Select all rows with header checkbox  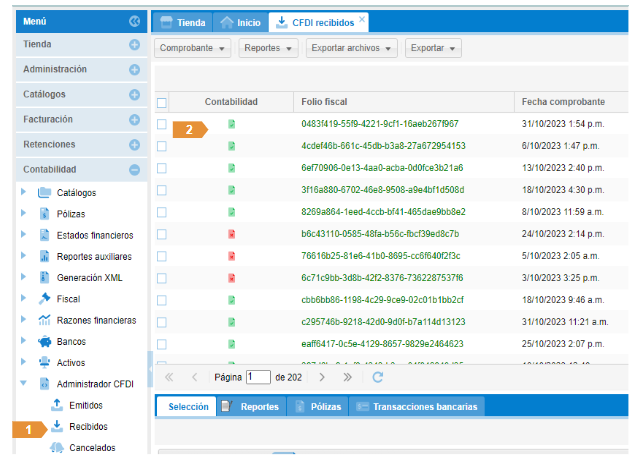point(162,102)
